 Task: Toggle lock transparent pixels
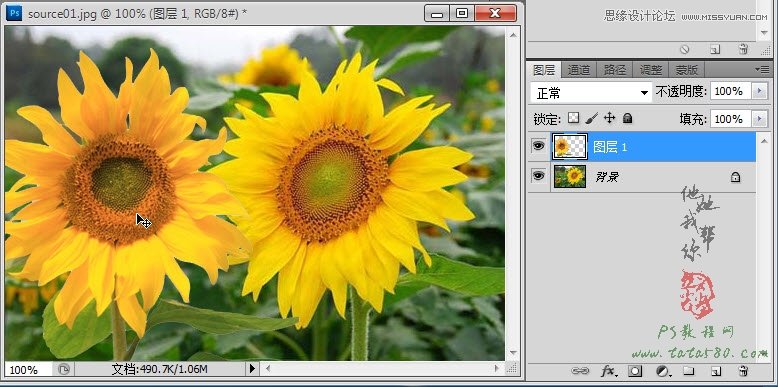(574, 118)
